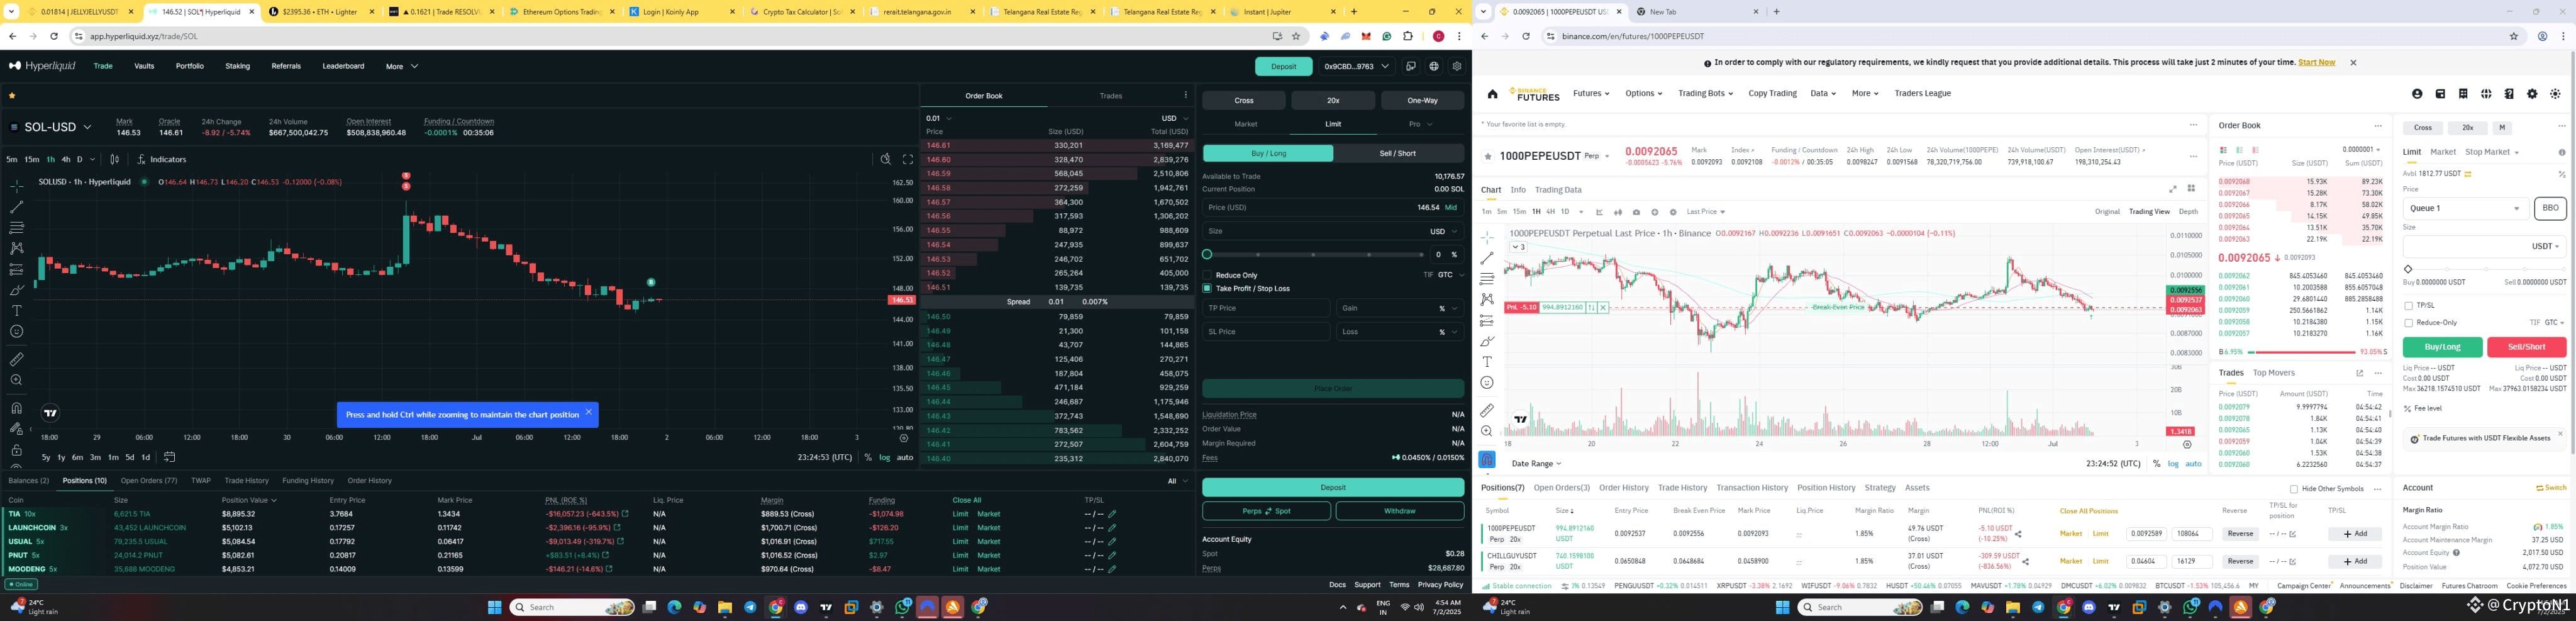Toggle auto scale on Binance chart
Image resolution: width=2576 pixels, height=621 pixels.
click(x=2194, y=464)
